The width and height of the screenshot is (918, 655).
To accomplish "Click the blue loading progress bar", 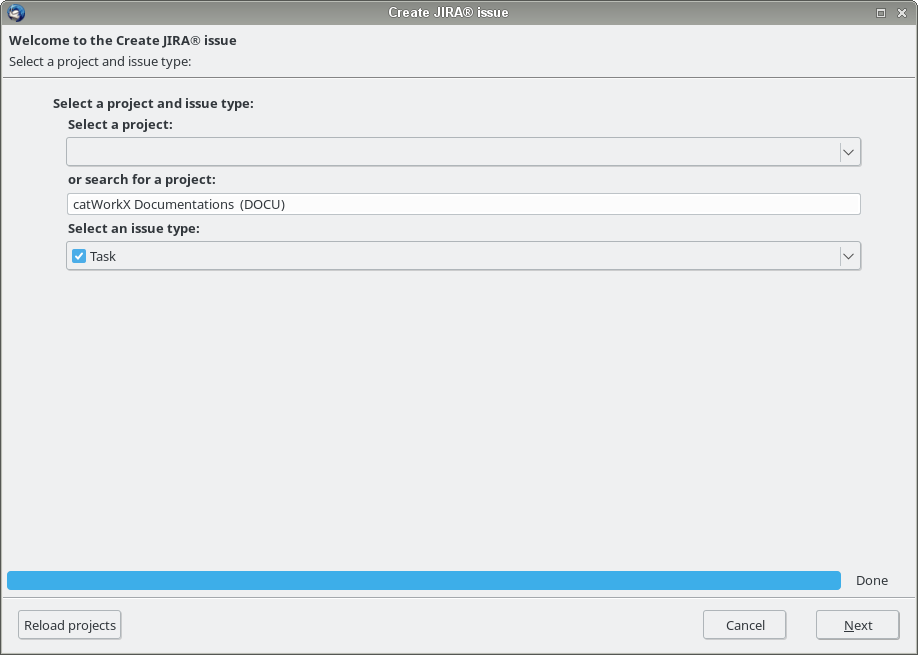I will (423, 580).
